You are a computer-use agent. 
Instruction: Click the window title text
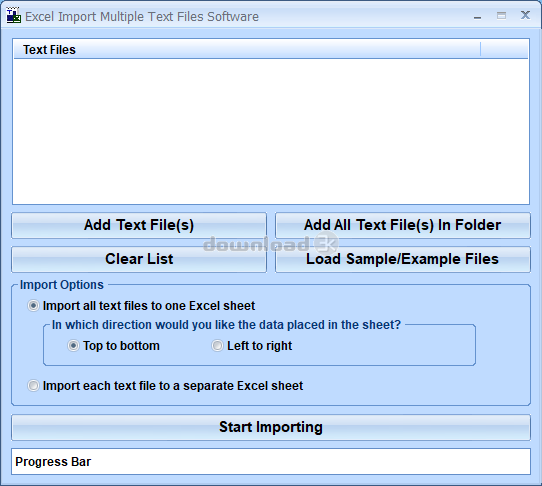click(x=142, y=17)
